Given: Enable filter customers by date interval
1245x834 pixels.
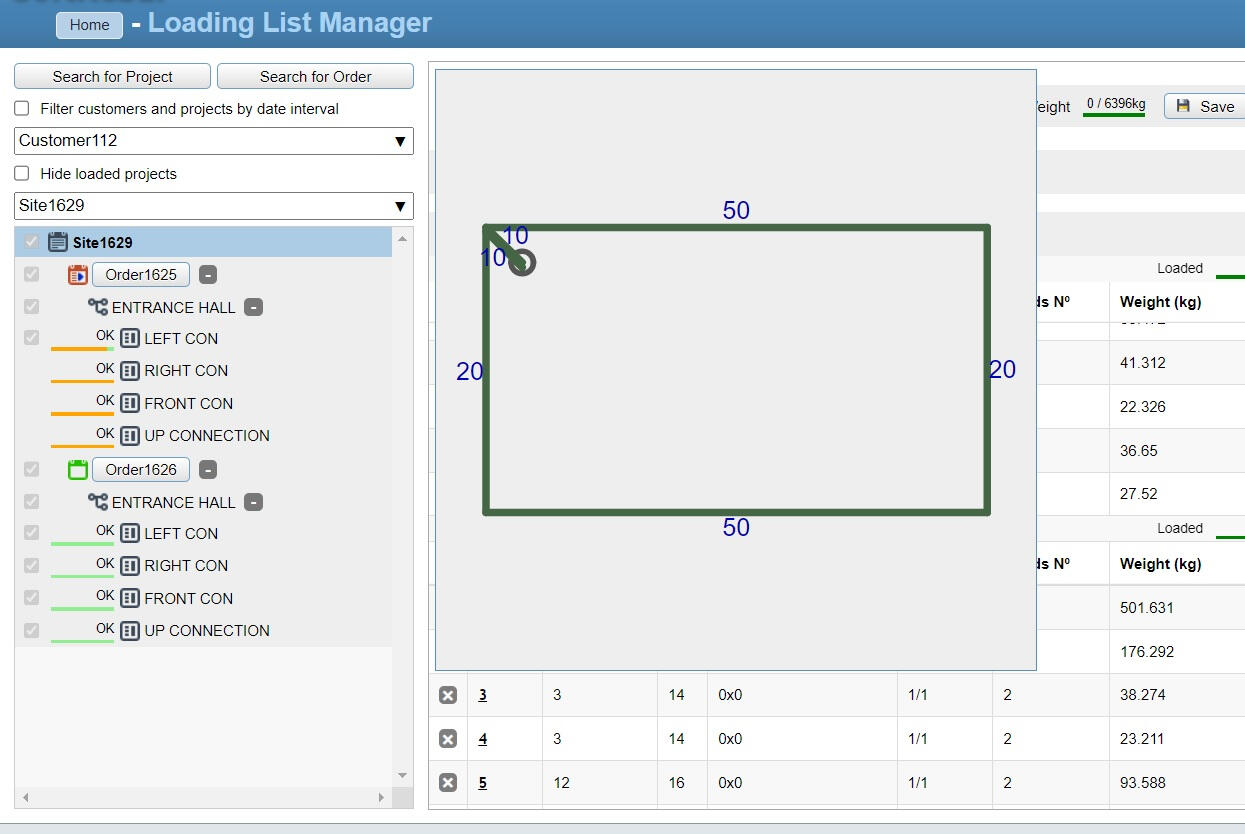Looking at the screenshot, I should pos(22,109).
